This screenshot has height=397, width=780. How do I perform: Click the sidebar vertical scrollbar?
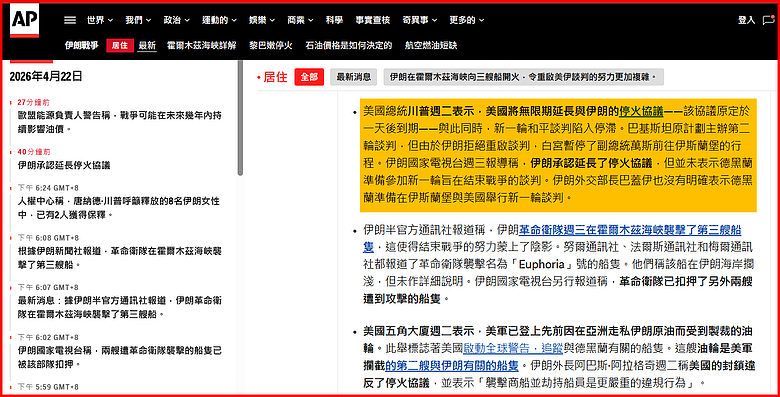[240, 118]
